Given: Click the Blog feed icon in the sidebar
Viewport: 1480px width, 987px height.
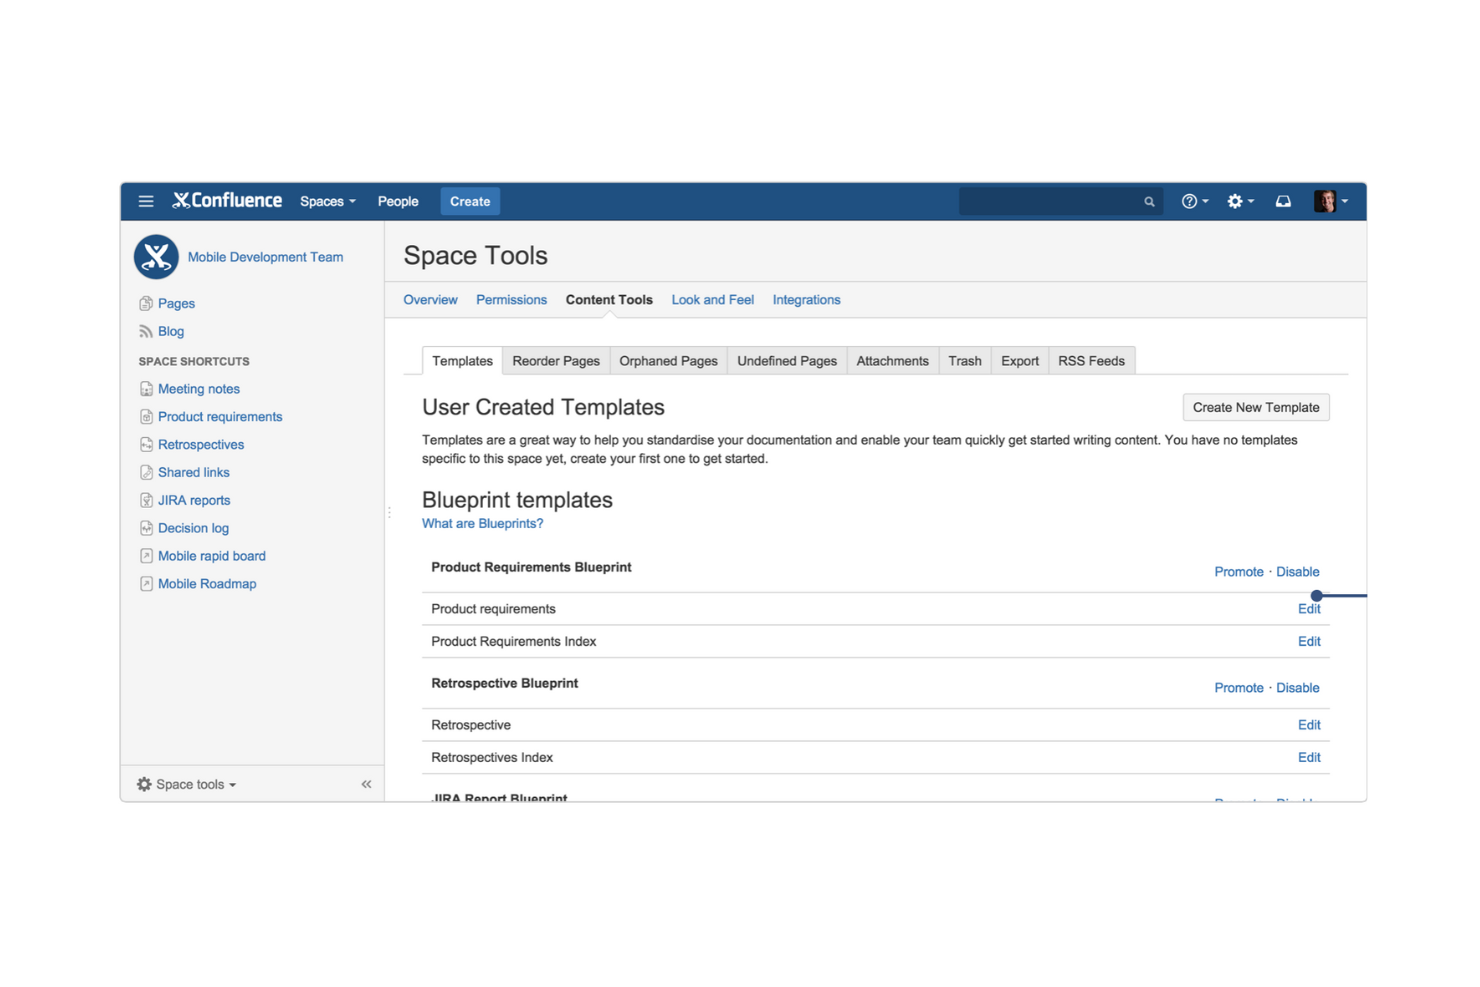Looking at the screenshot, I should (146, 331).
